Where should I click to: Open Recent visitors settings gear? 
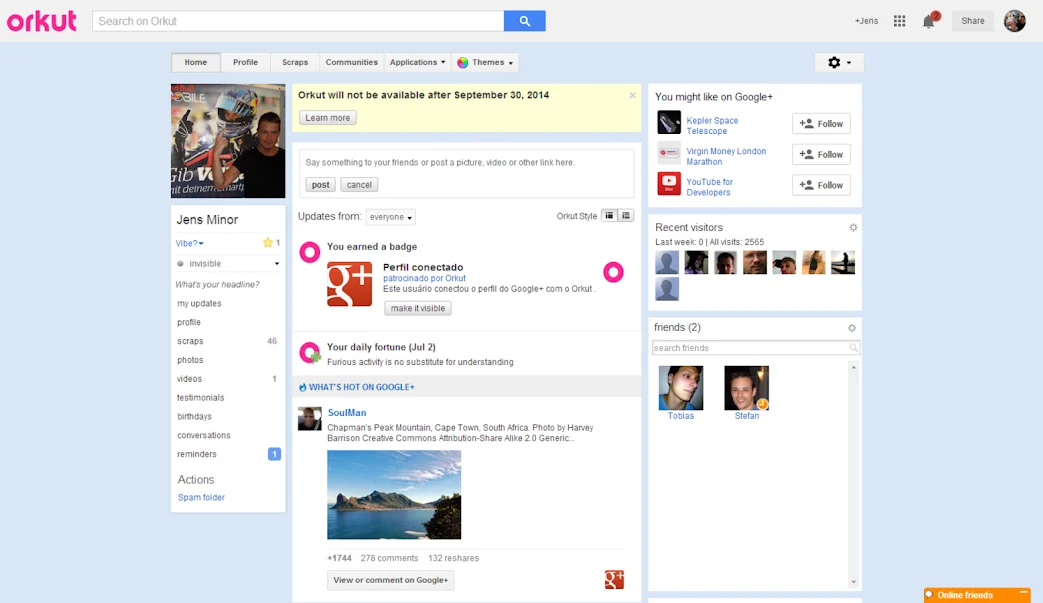[x=853, y=227]
